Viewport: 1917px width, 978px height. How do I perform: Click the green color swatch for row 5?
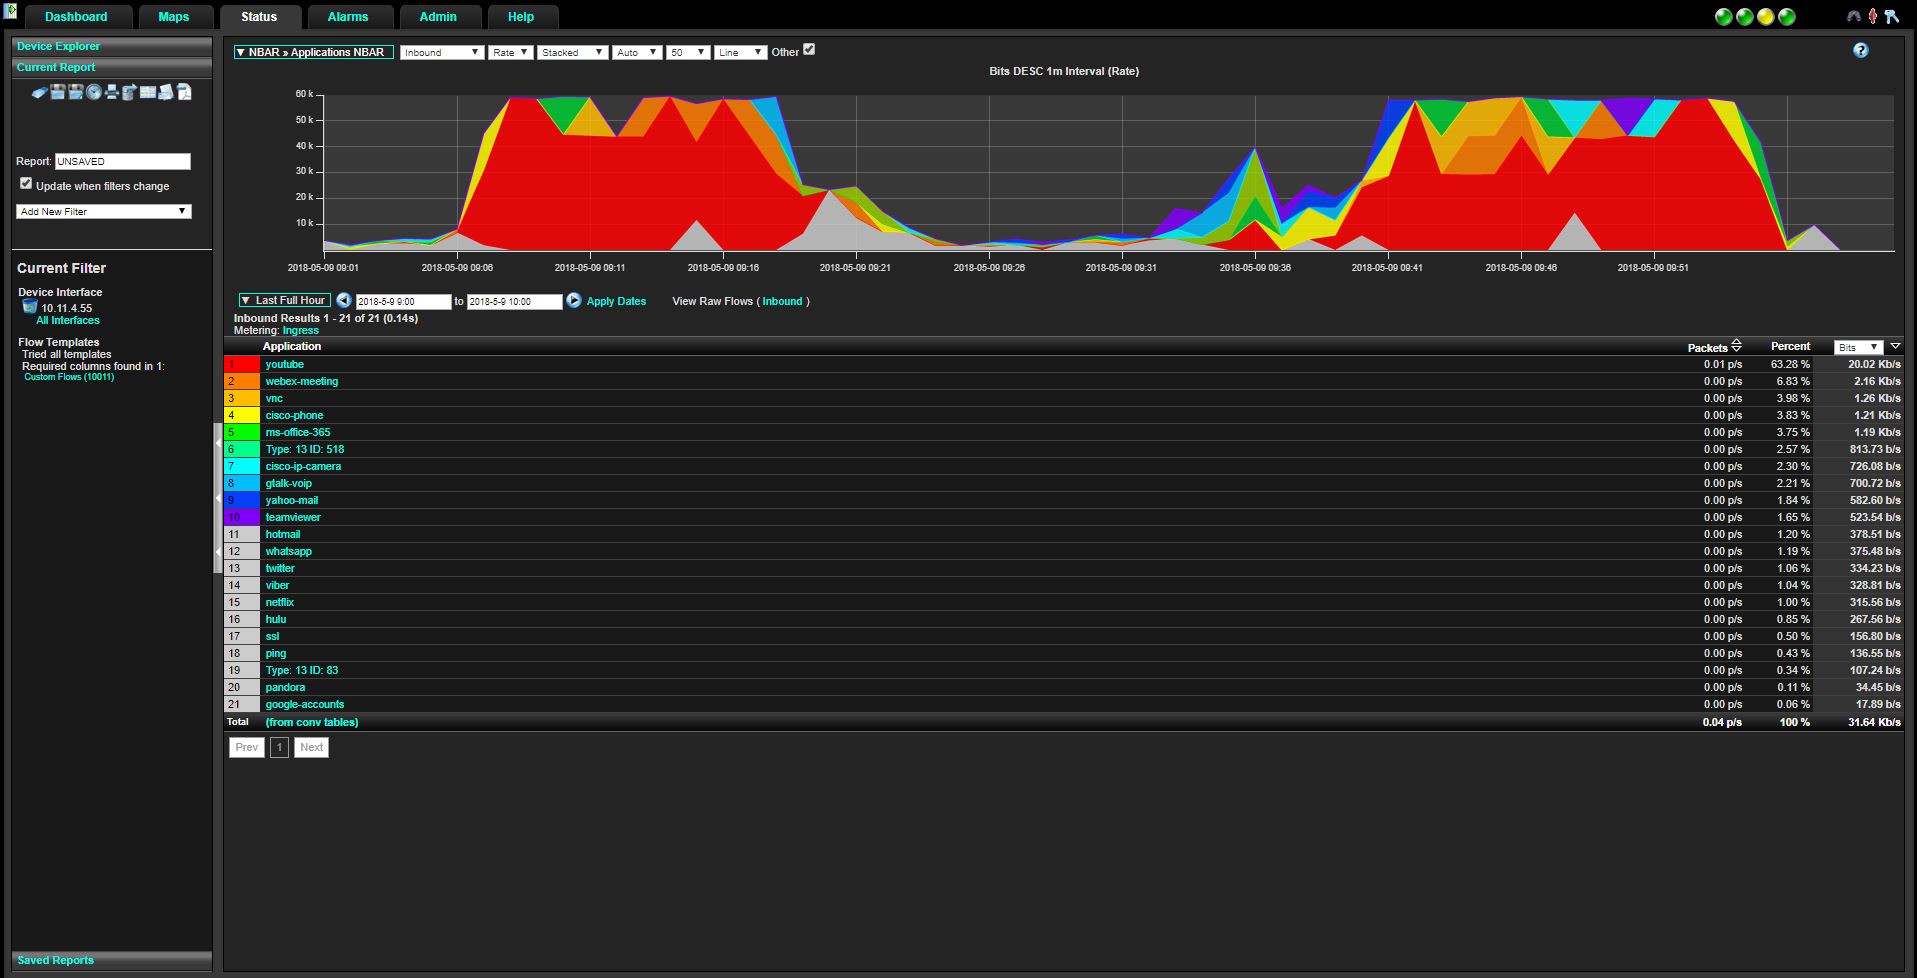click(x=242, y=432)
